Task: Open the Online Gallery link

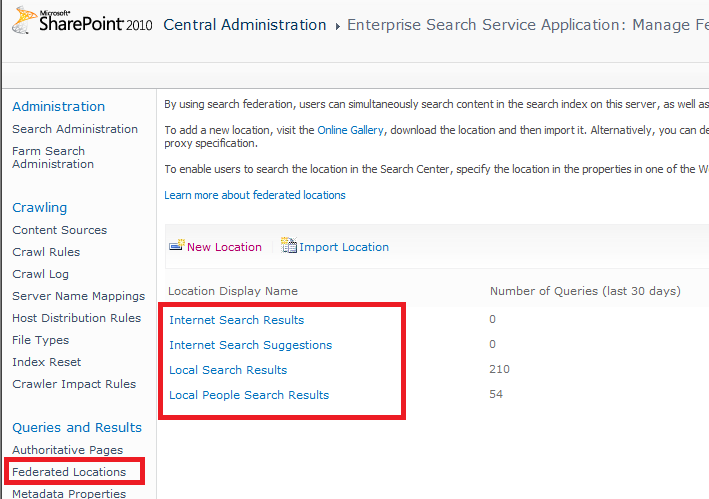Action: 350,130
